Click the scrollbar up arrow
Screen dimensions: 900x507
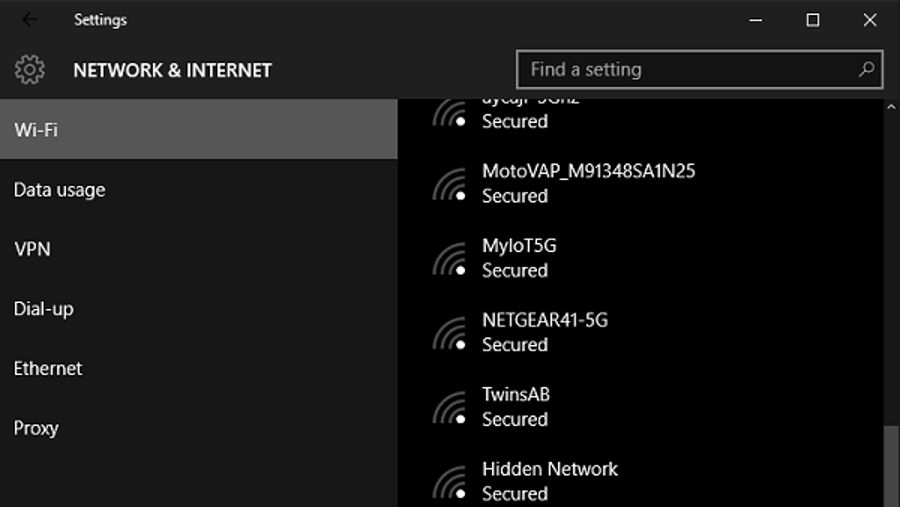(891, 107)
